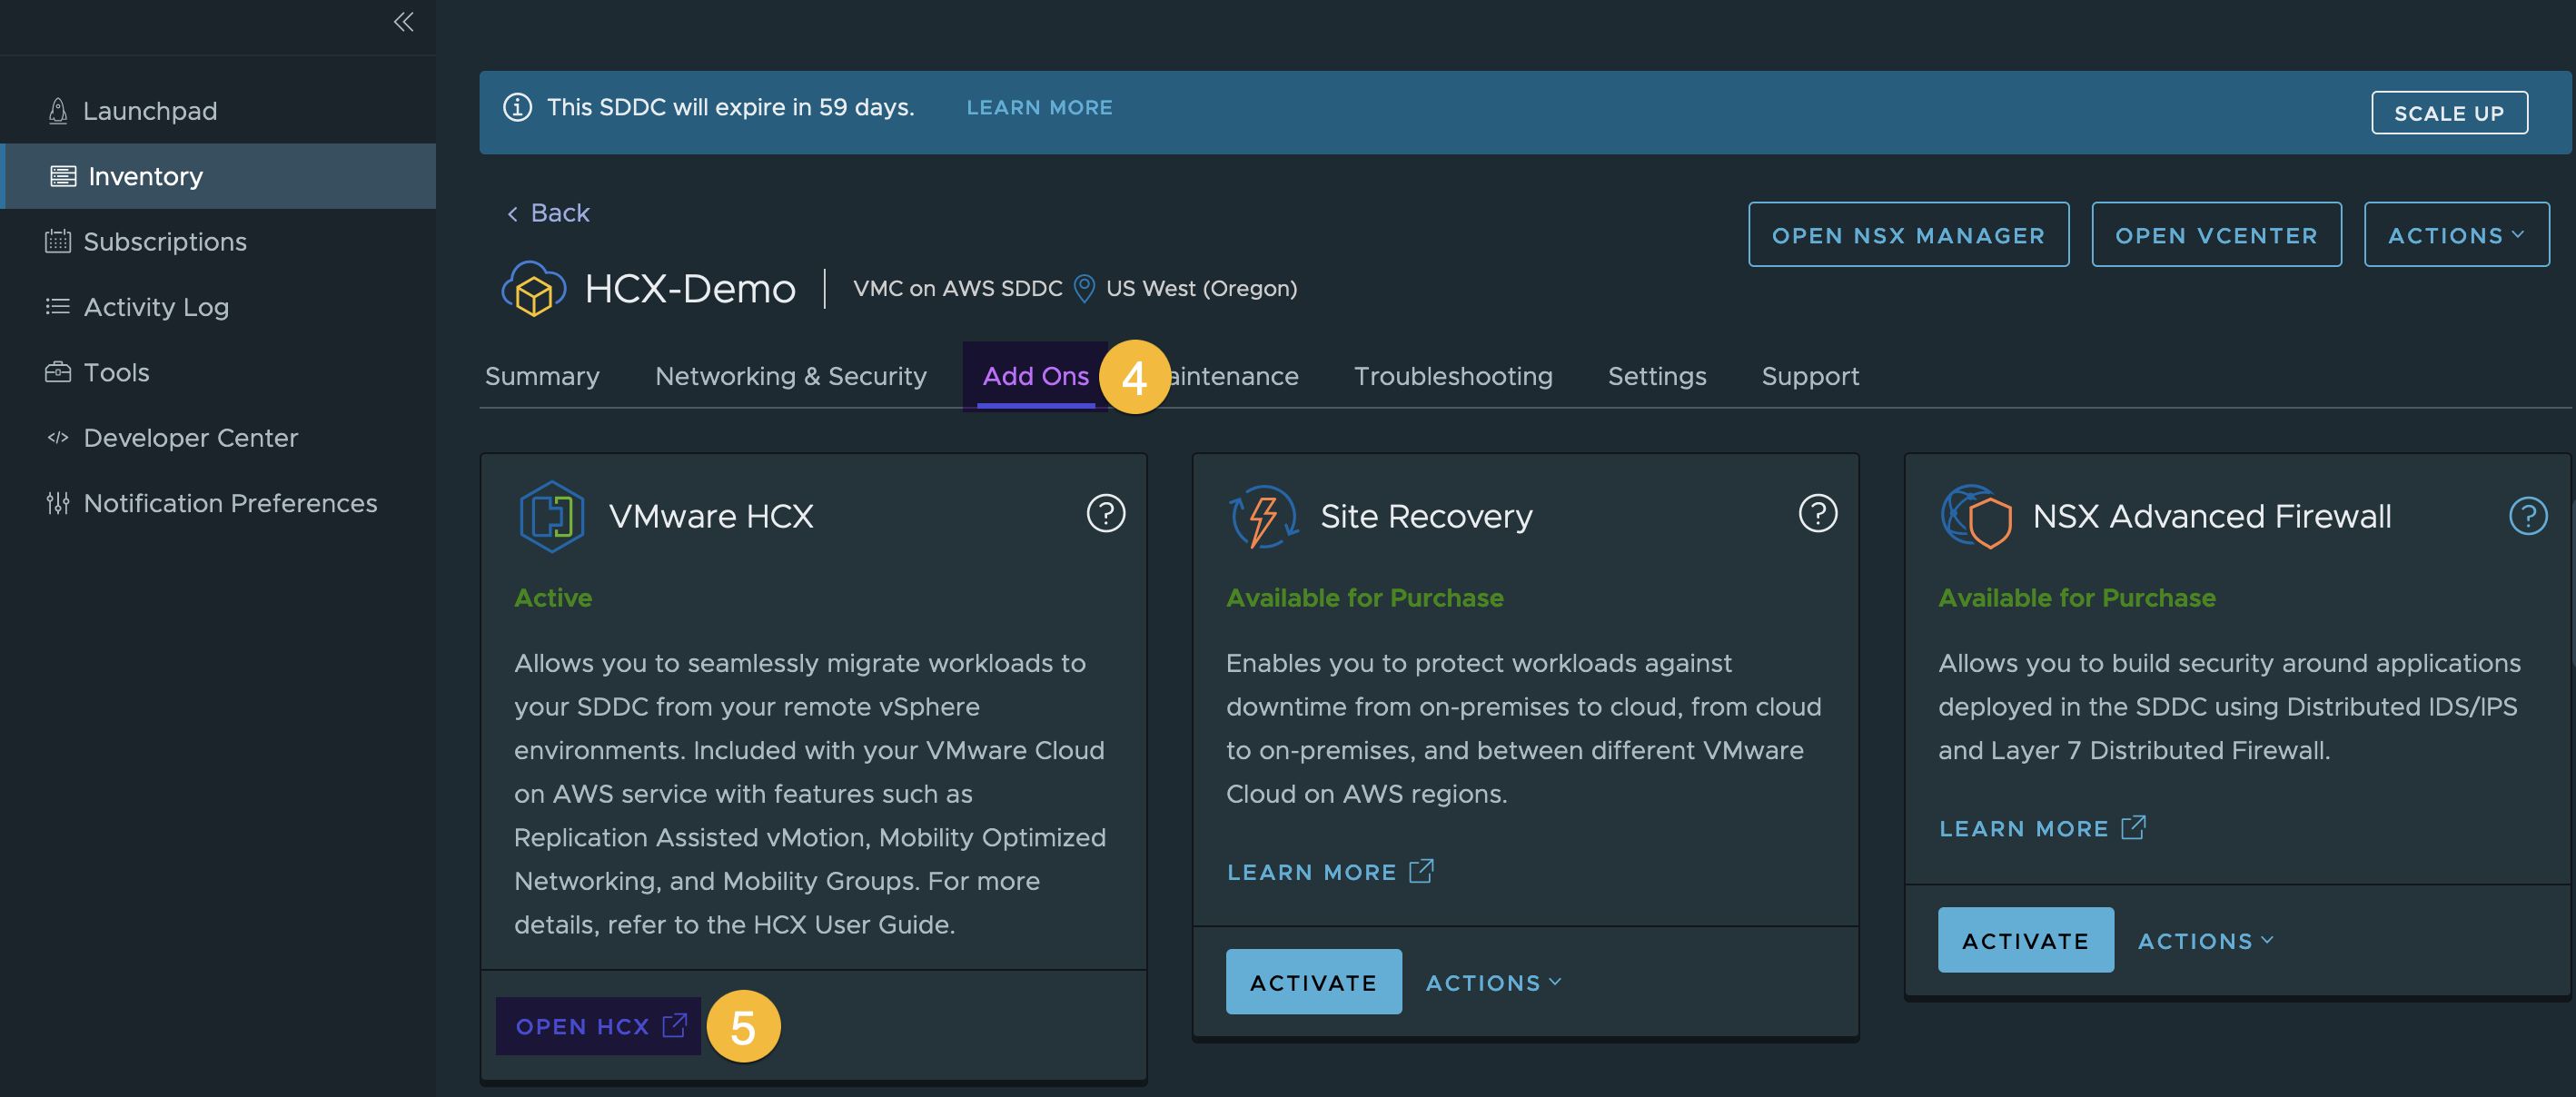
Task: Click Learn More text on Site Recovery card
Action: [x=1311, y=872]
